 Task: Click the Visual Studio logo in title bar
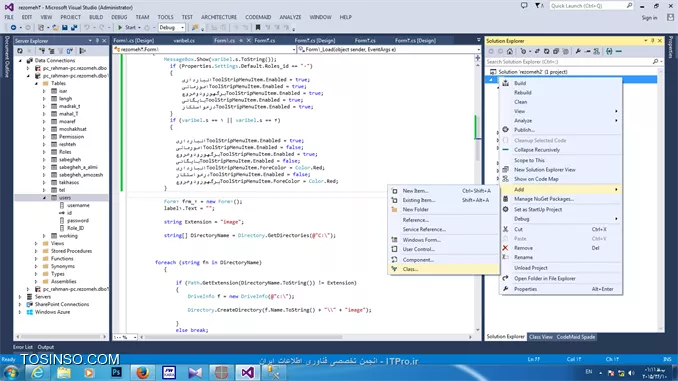pos(9,7)
